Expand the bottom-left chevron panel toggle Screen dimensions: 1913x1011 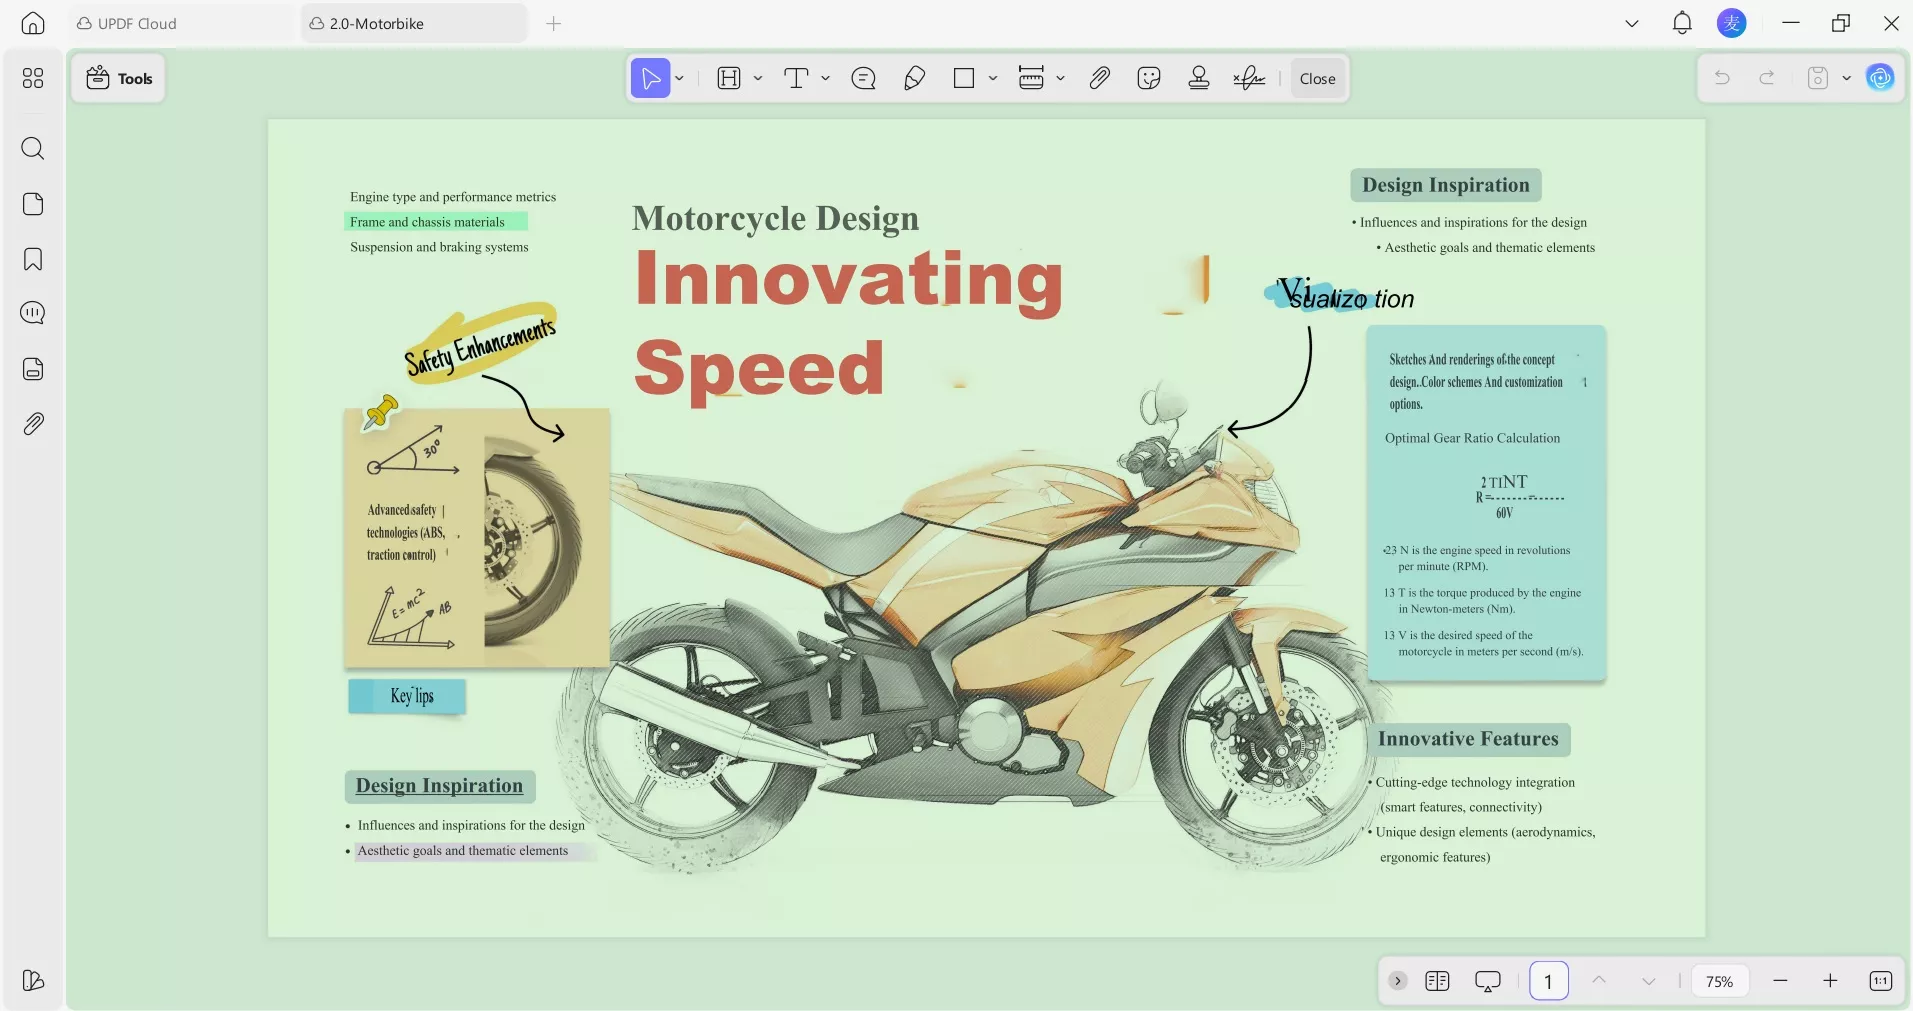tap(1396, 981)
